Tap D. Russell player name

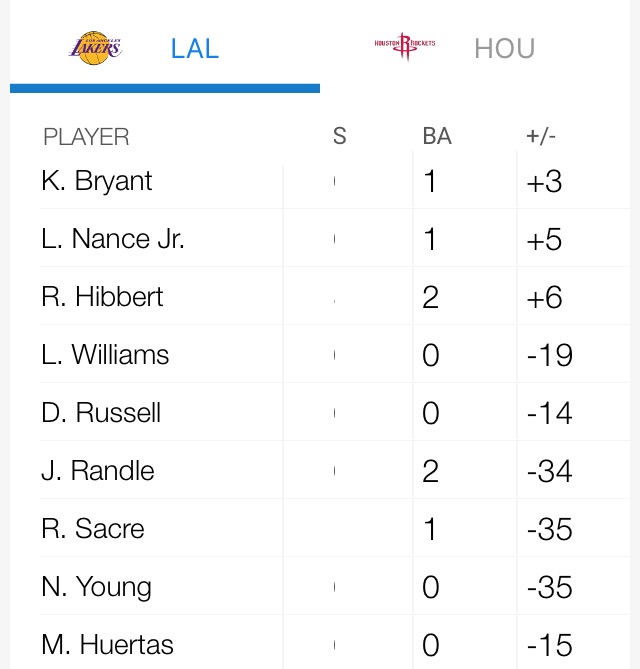point(101,413)
